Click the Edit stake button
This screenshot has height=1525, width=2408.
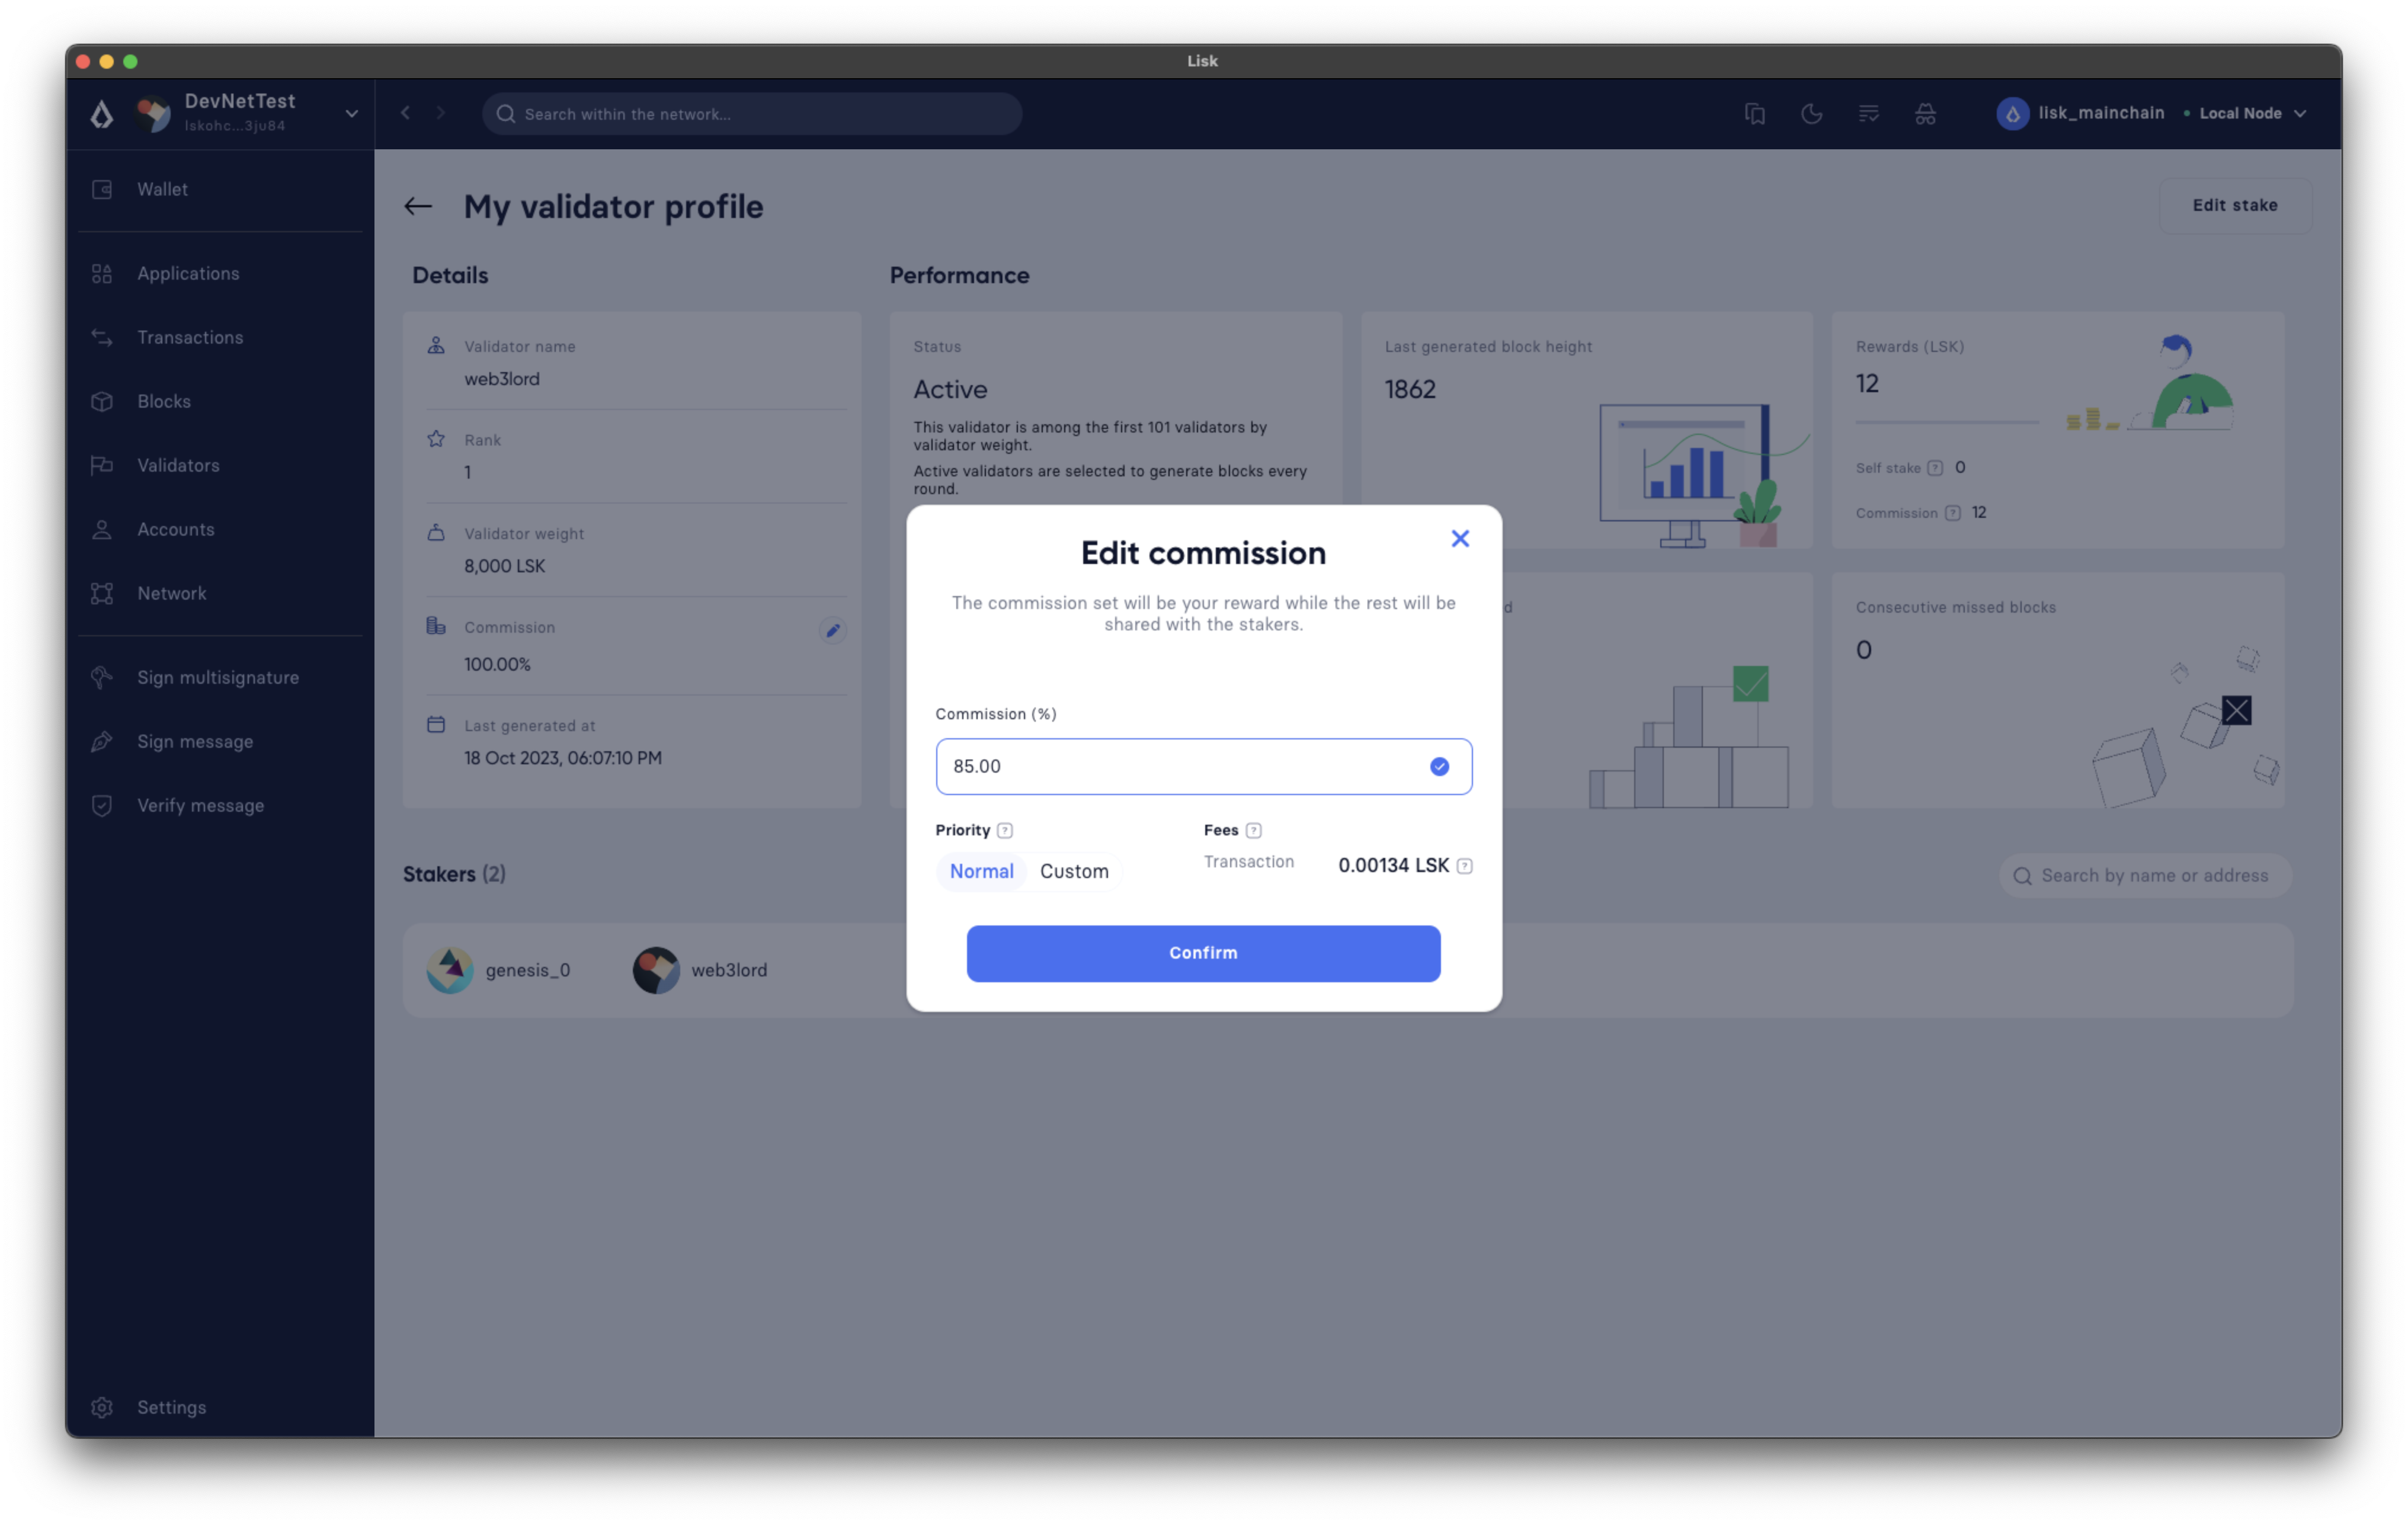[x=2235, y=205]
